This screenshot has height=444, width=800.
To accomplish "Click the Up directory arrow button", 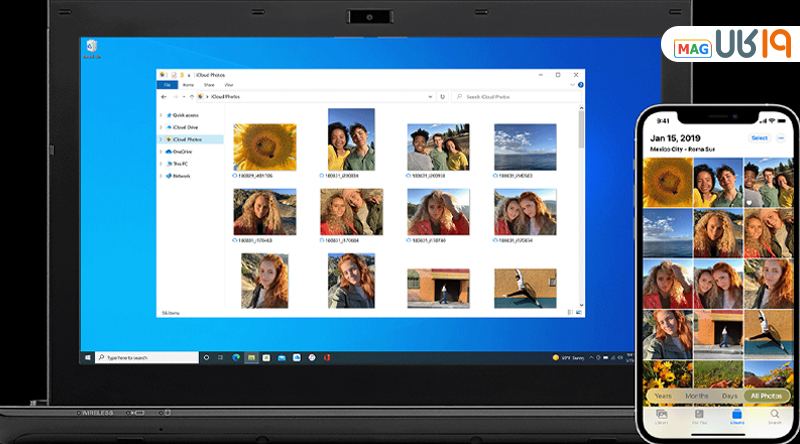I will pyautogui.click(x=192, y=97).
